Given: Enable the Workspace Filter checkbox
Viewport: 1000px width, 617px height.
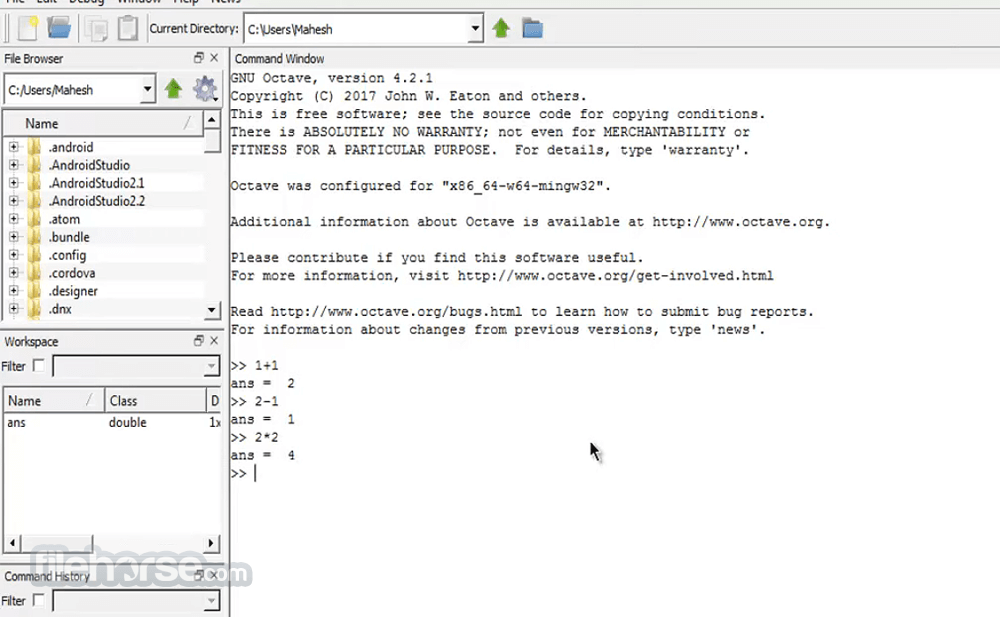Looking at the screenshot, I should point(39,366).
